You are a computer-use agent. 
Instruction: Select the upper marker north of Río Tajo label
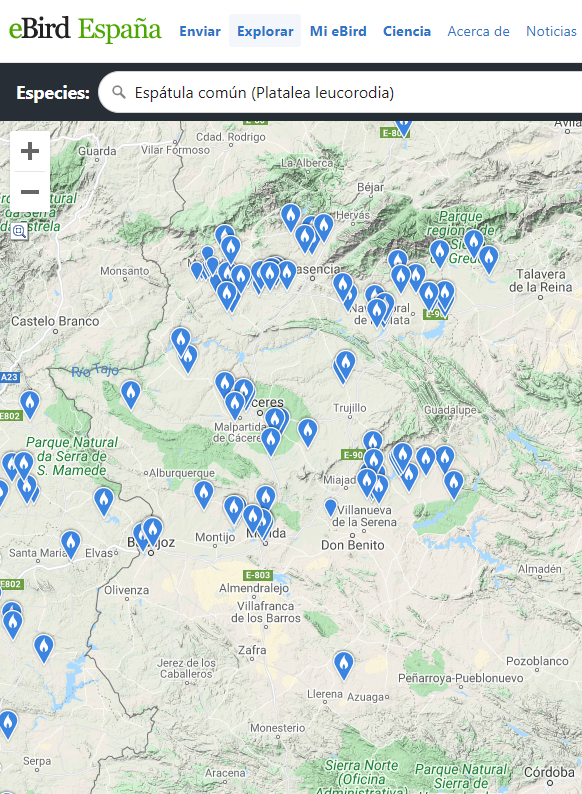[181, 341]
